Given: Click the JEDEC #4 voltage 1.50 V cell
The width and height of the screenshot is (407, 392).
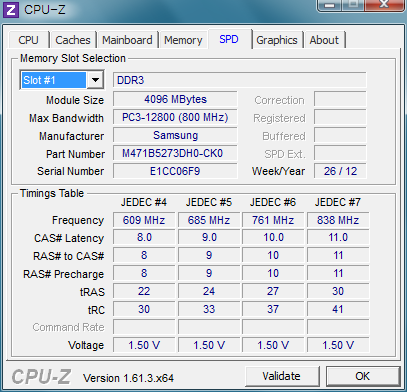Looking at the screenshot, I should [144, 345].
